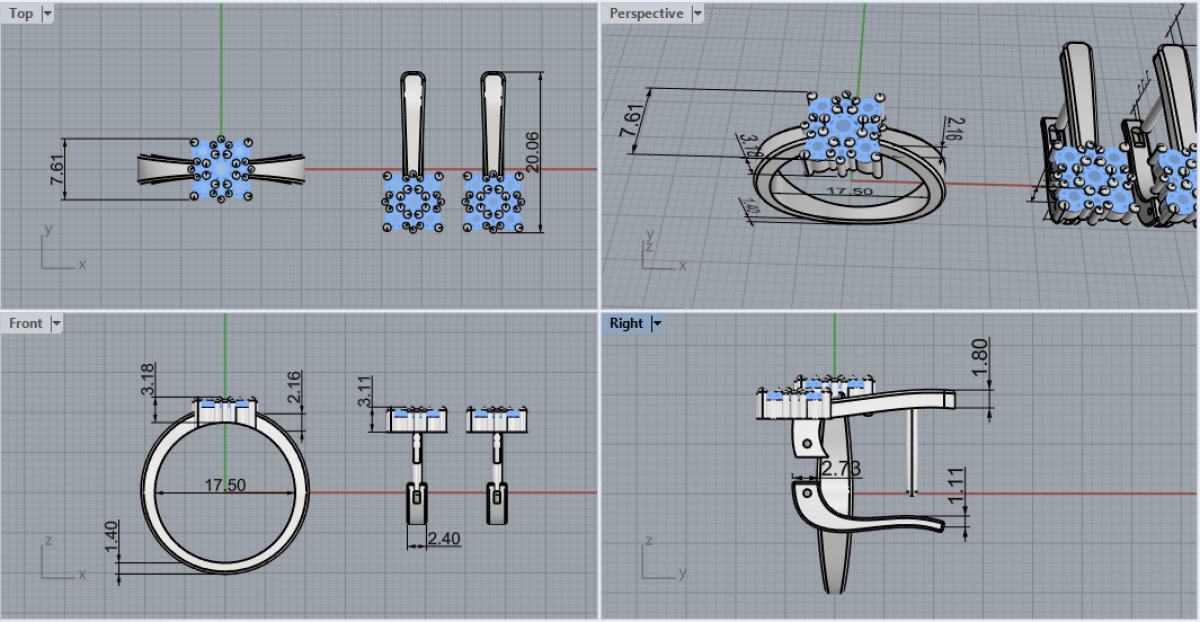
Task: Select the 1.80 dimension in Right view
Action: click(x=980, y=356)
